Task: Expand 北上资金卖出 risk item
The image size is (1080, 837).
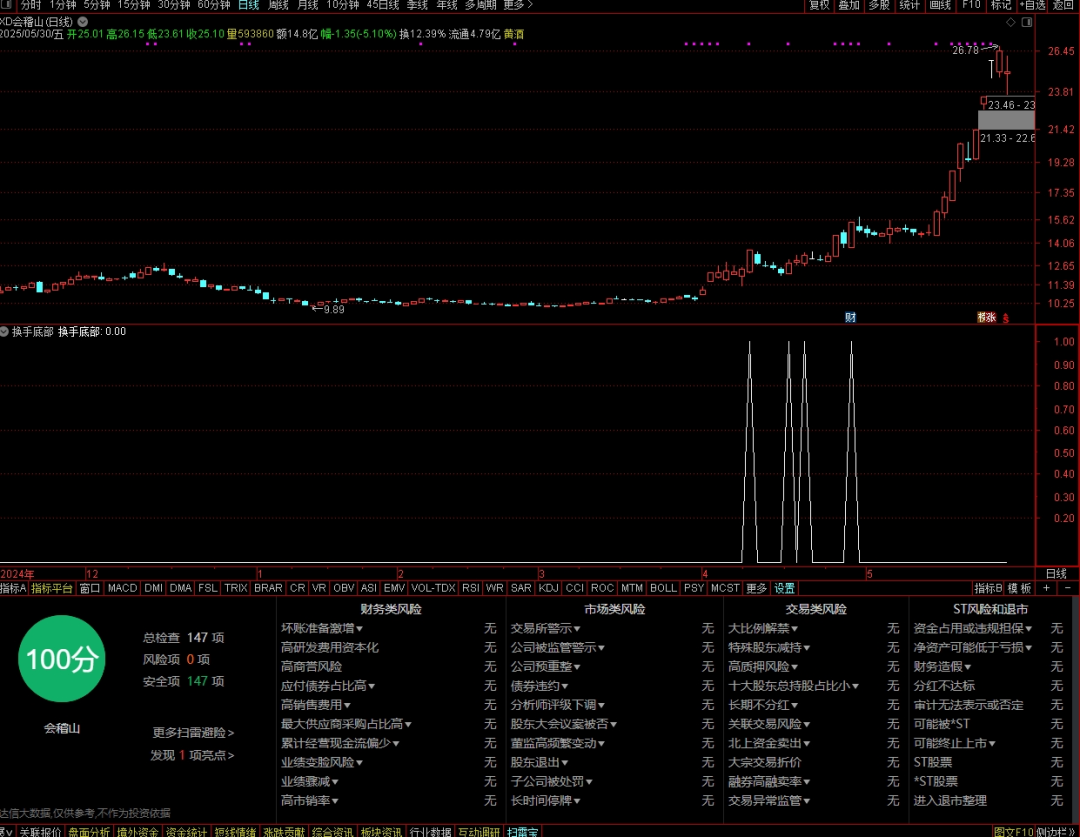Action: coord(769,743)
